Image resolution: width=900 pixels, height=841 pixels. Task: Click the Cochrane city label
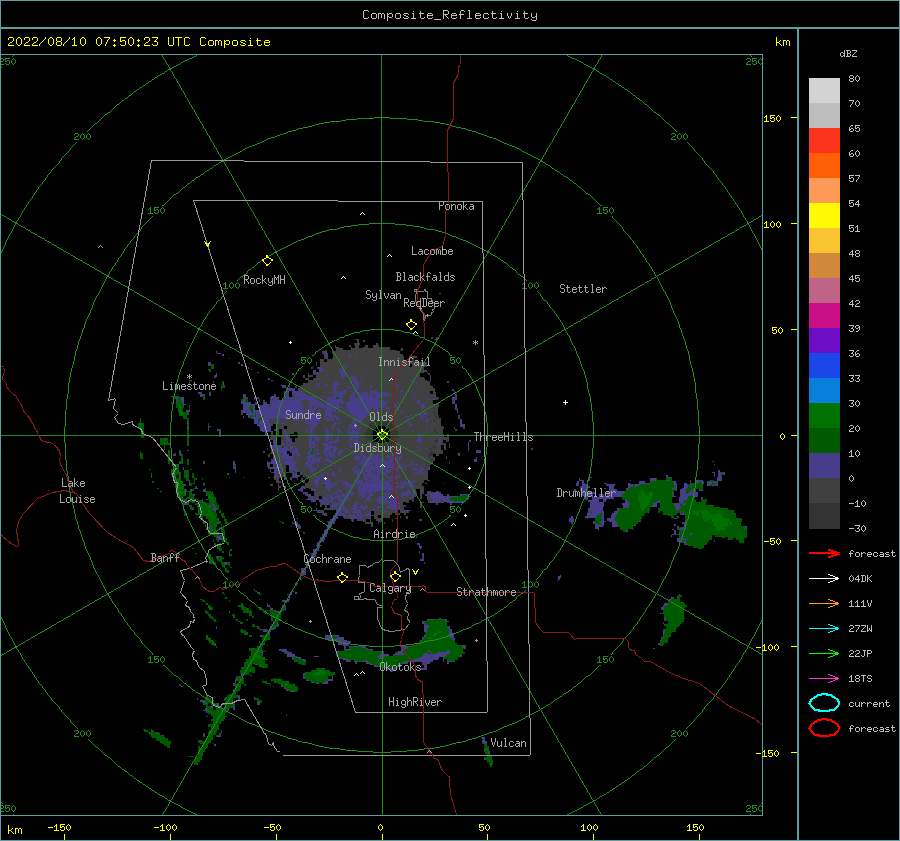327,559
